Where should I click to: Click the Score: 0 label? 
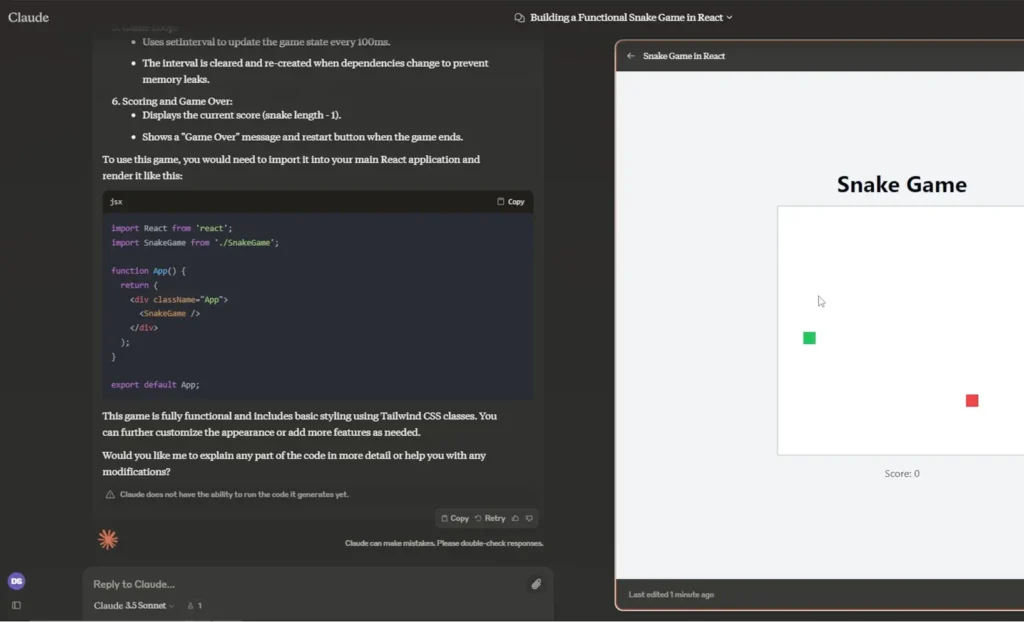902,474
